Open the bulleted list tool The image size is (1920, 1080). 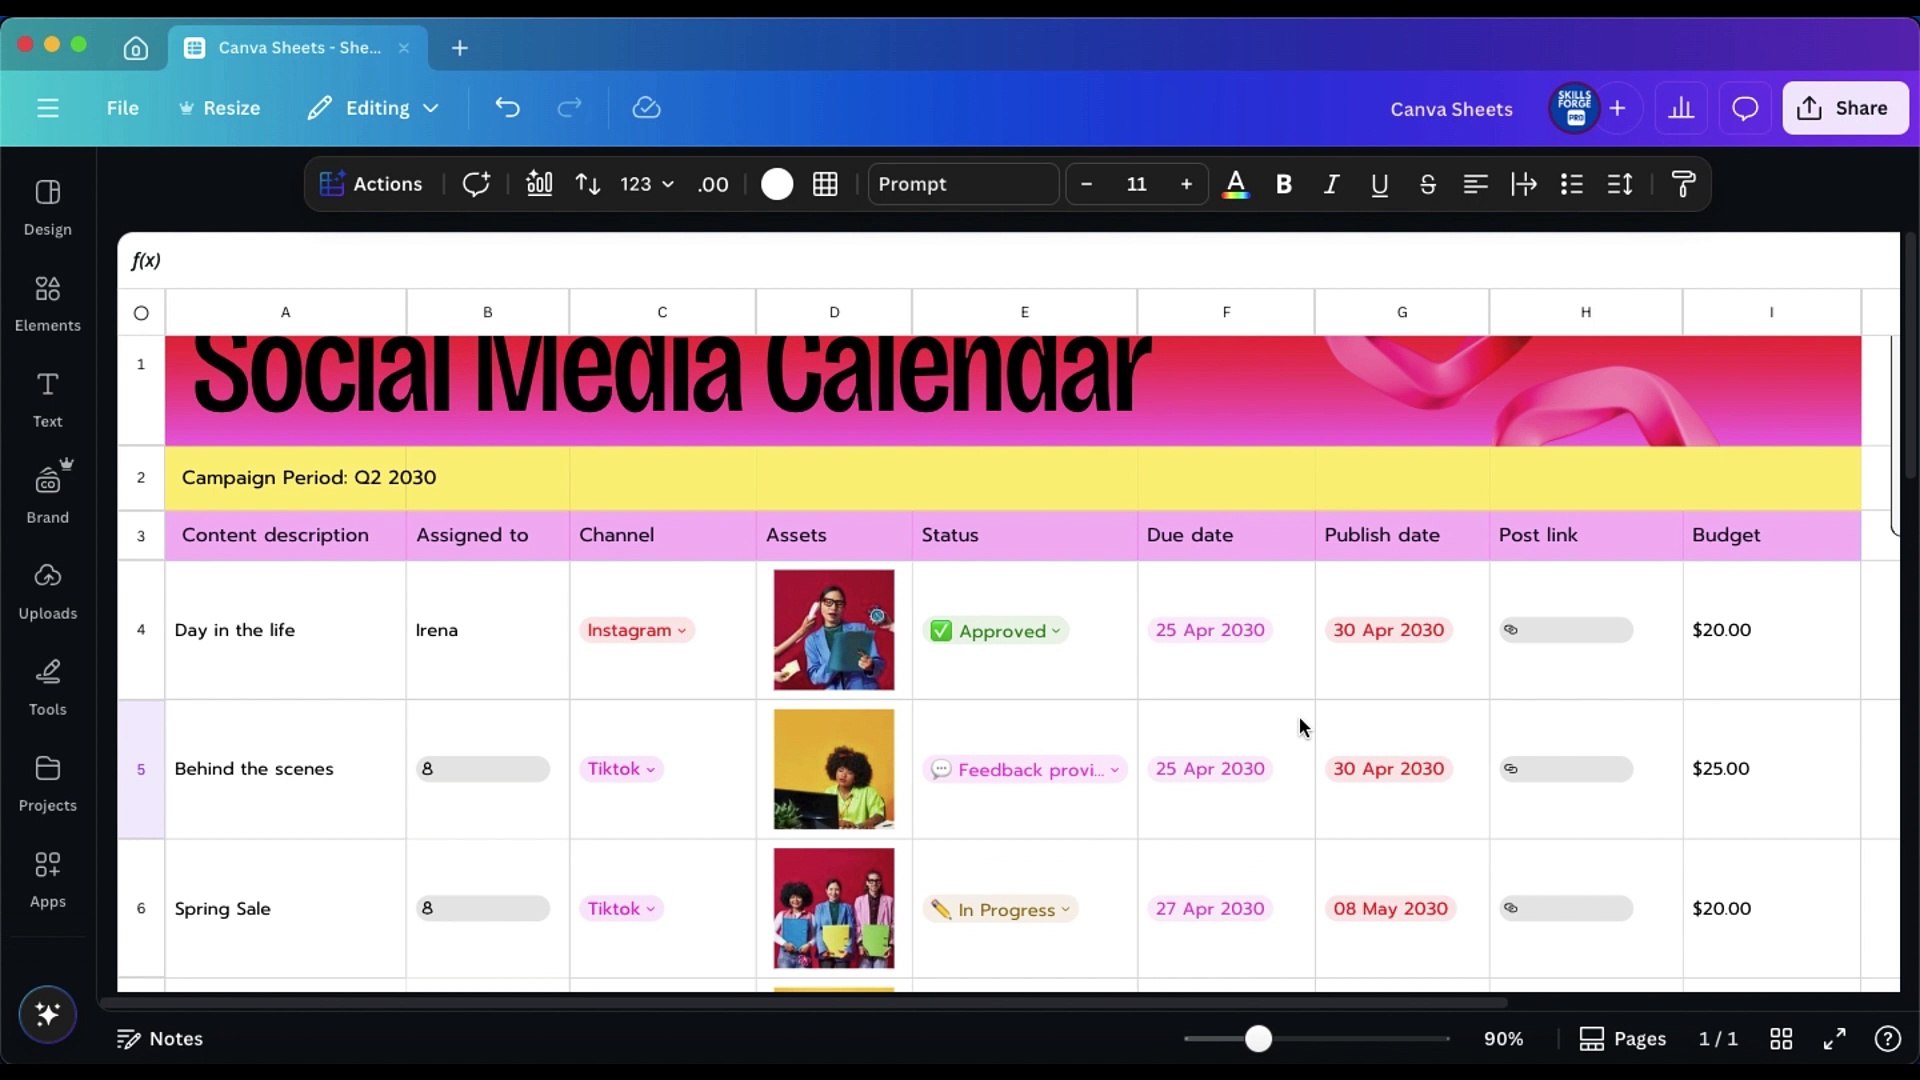point(1572,184)
